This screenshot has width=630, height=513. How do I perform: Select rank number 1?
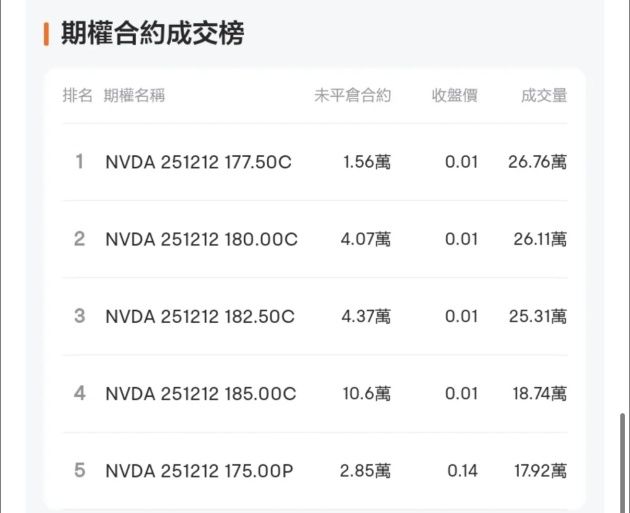tap(80, 162)
